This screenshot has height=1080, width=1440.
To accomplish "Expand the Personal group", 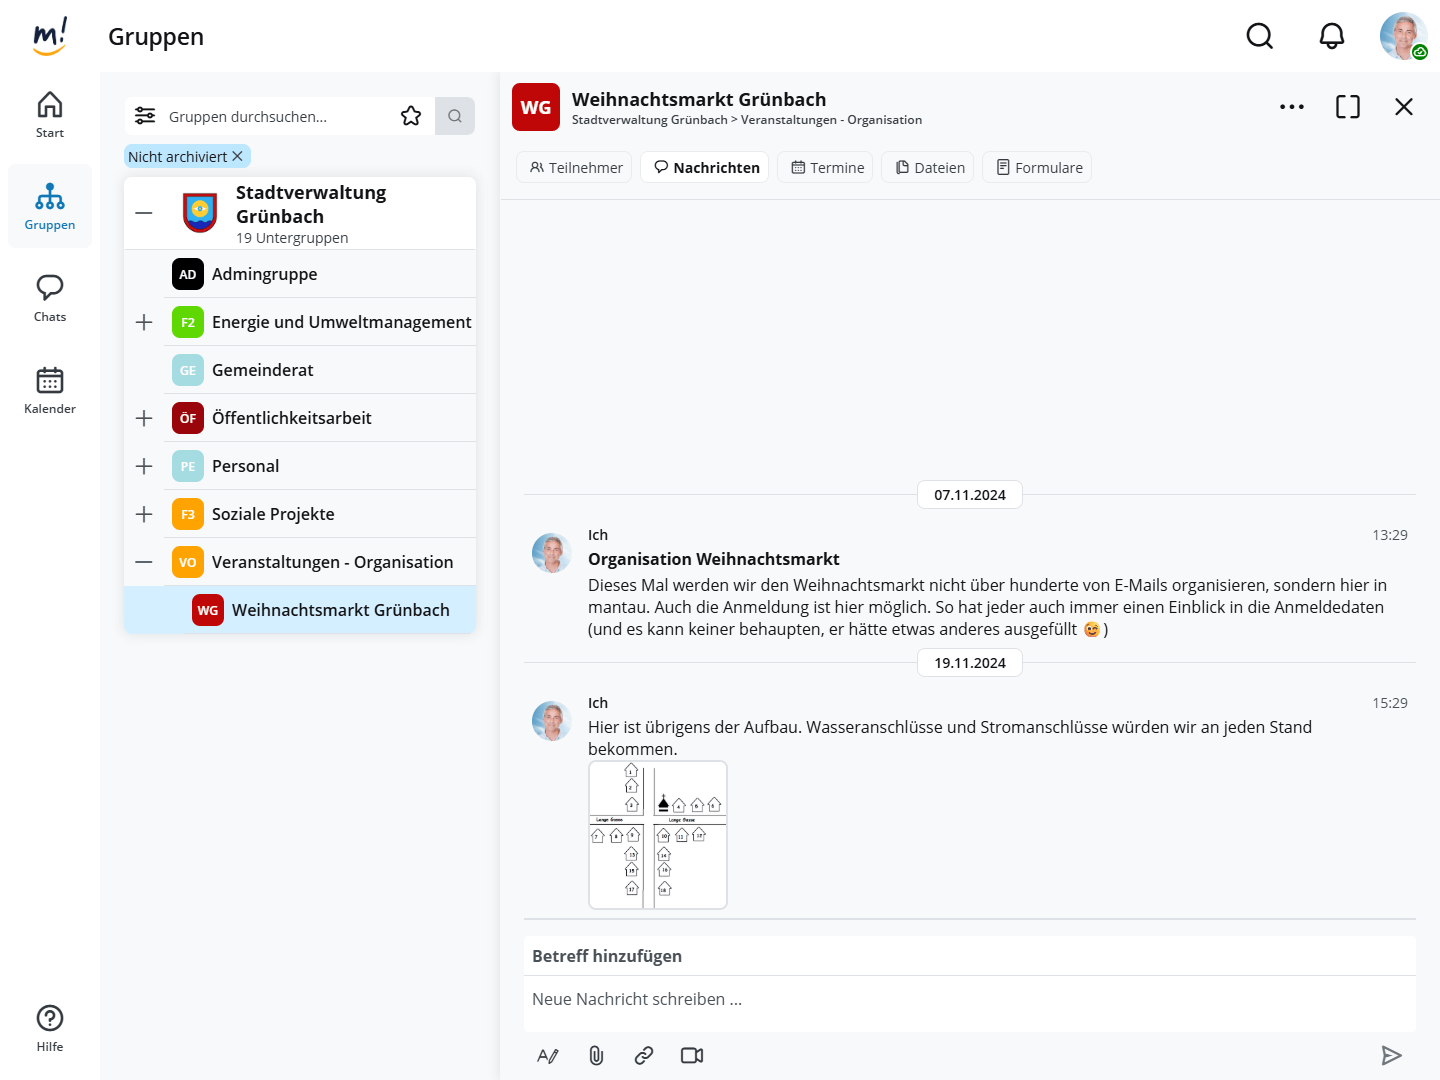I will point(144,466).
